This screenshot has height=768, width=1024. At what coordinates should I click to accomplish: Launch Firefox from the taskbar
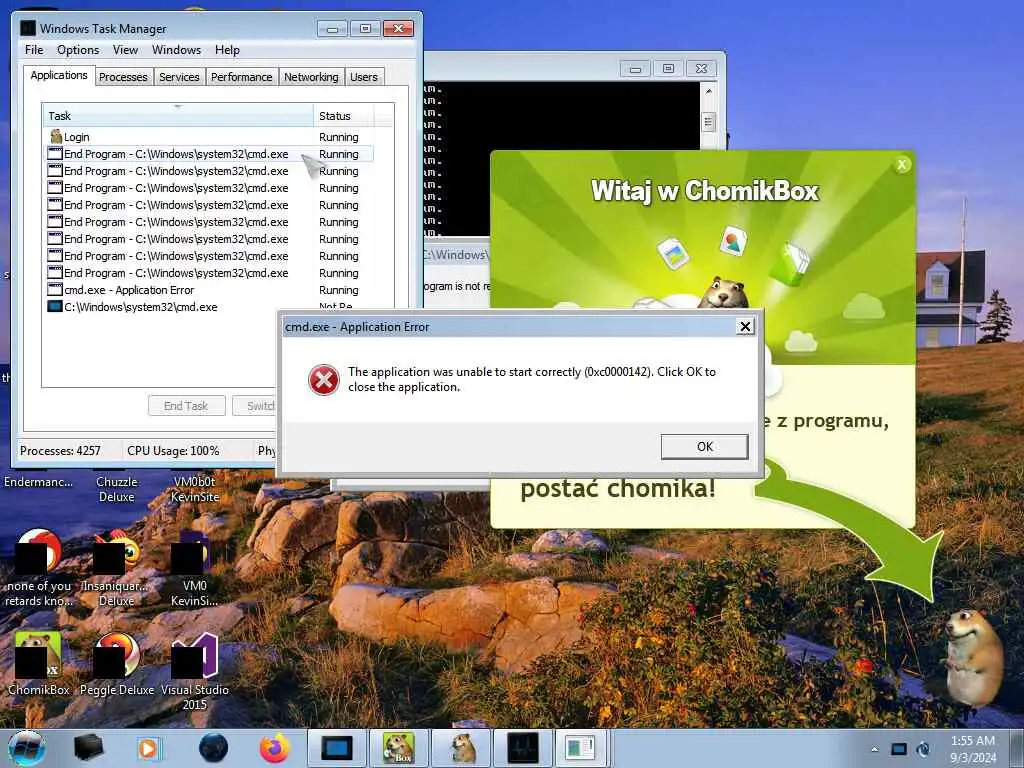click(275, 748)
